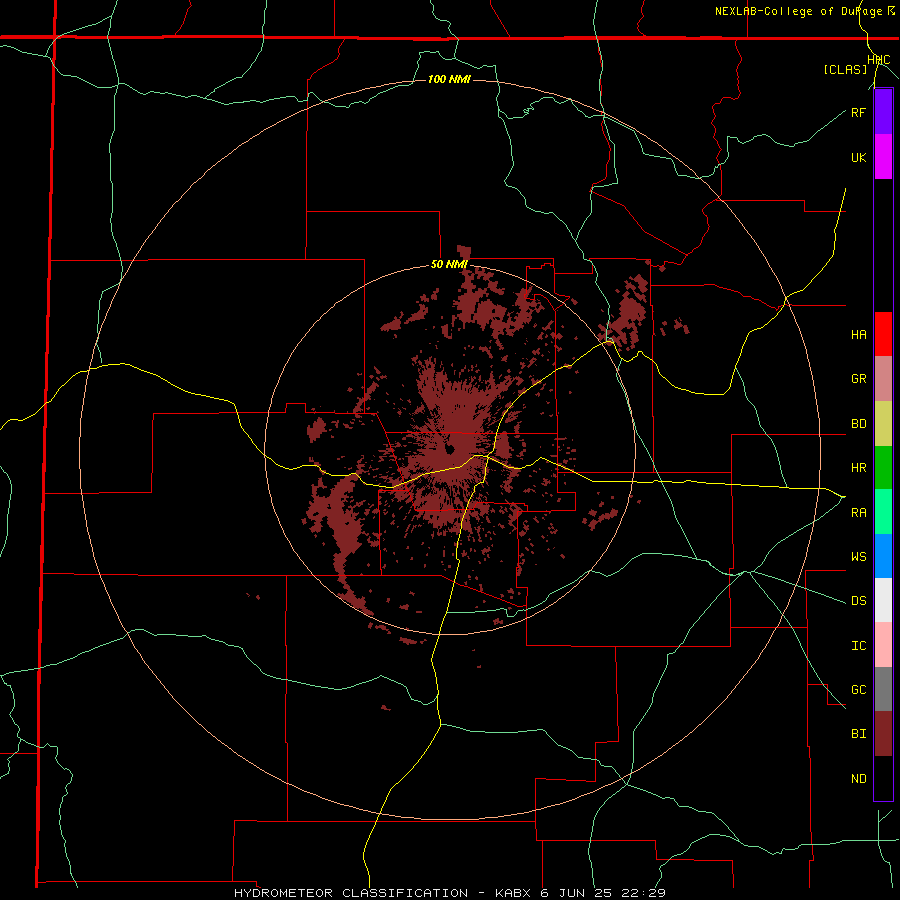The width and height of the screenshot is (900, 900).
Task: Select the BD yellow legend swatch
Action: [x=883, y=424]
